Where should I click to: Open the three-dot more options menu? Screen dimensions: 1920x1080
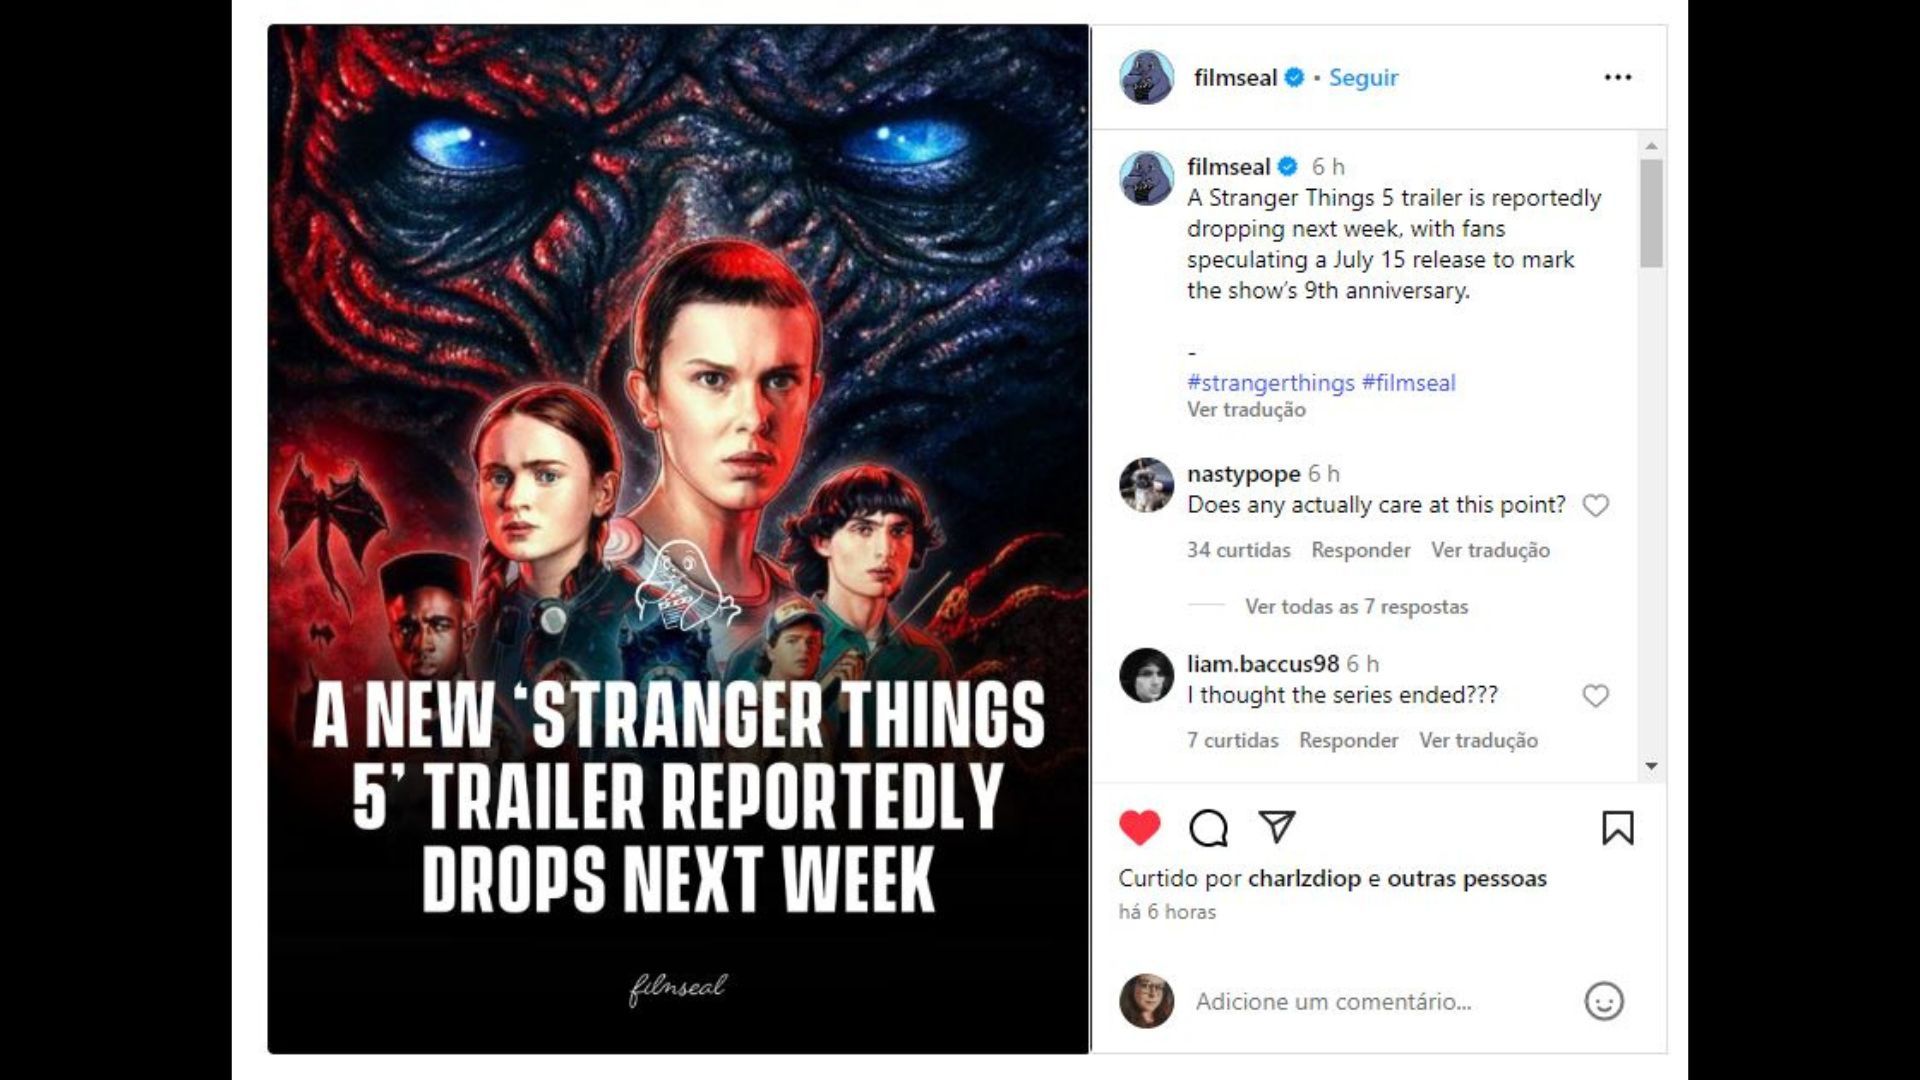click(1617, 77)
